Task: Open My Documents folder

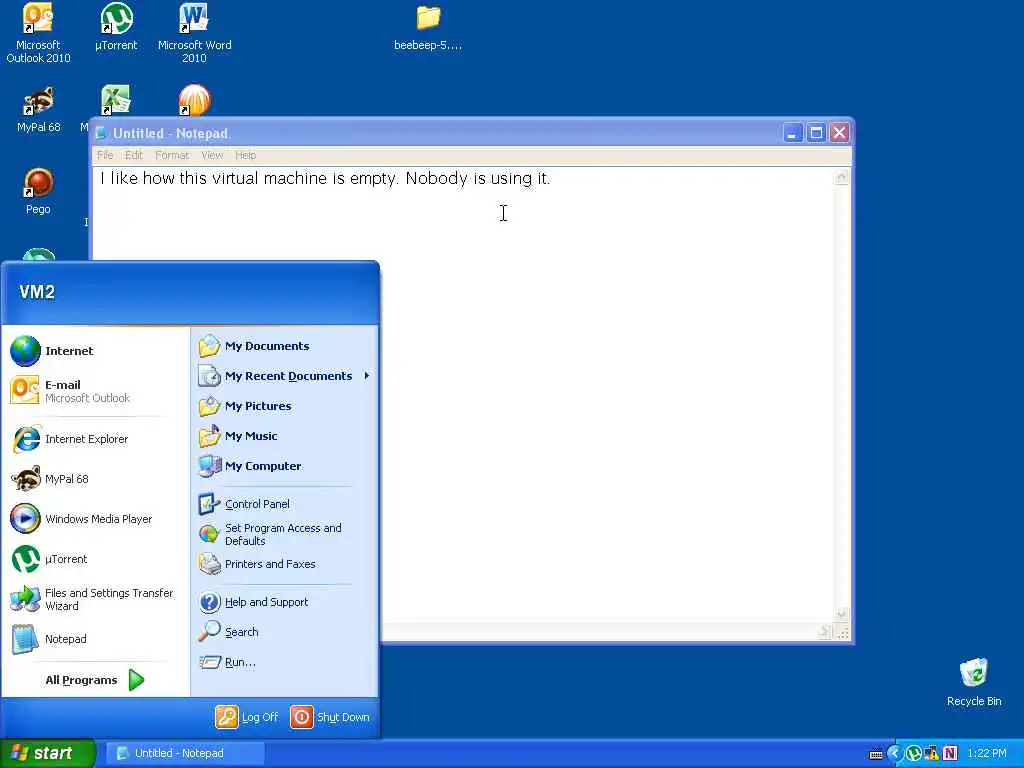Action: (285, 346)
